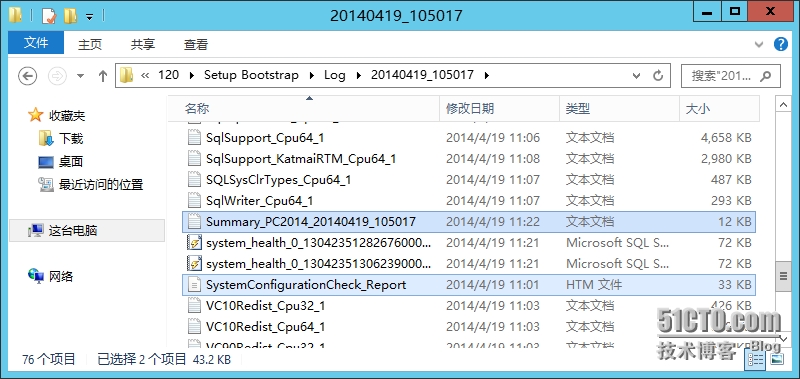The image size is (800, 379).
Task: Click the Back navigation arrow
Action: pyautogui.click(x=28, y=76)
